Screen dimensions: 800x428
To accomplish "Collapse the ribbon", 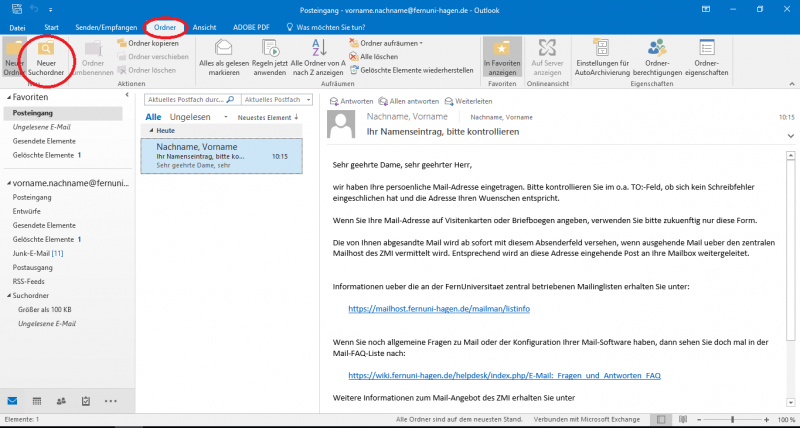I will (792, 84).
